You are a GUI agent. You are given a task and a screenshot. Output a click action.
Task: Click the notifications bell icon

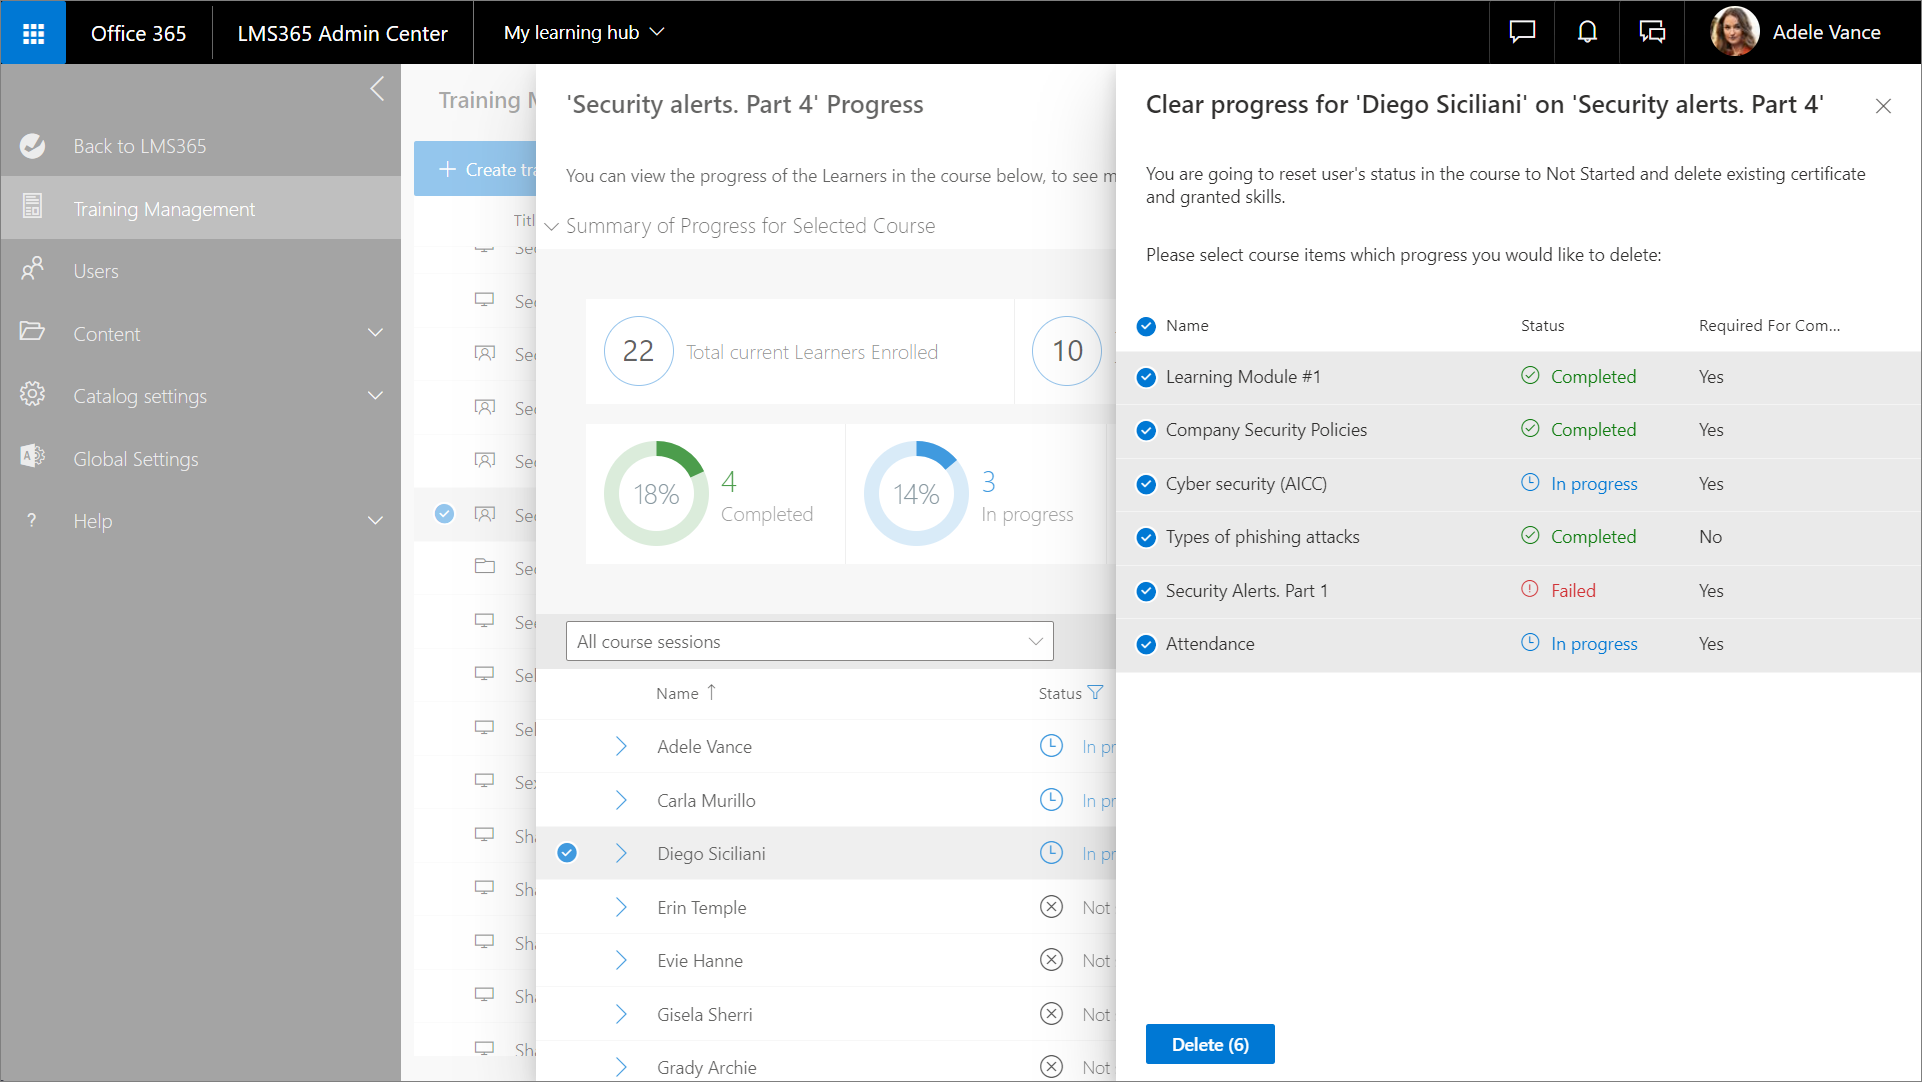(x=1587, y=33)
